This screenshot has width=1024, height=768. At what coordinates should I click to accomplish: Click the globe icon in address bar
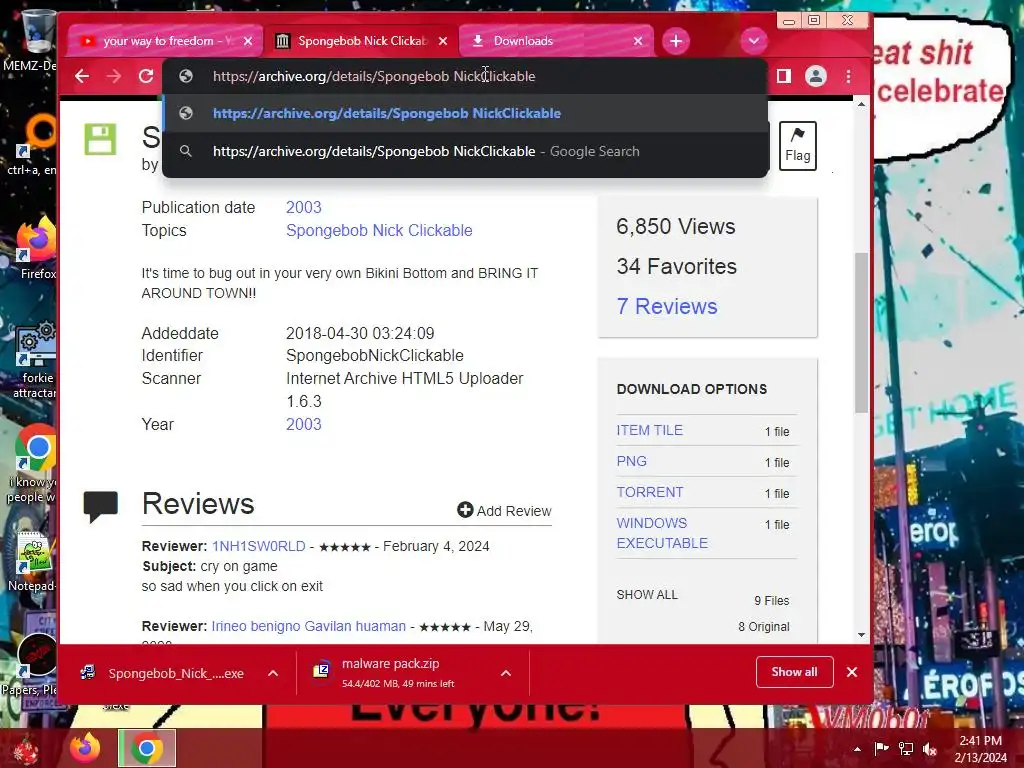(186, 76)
